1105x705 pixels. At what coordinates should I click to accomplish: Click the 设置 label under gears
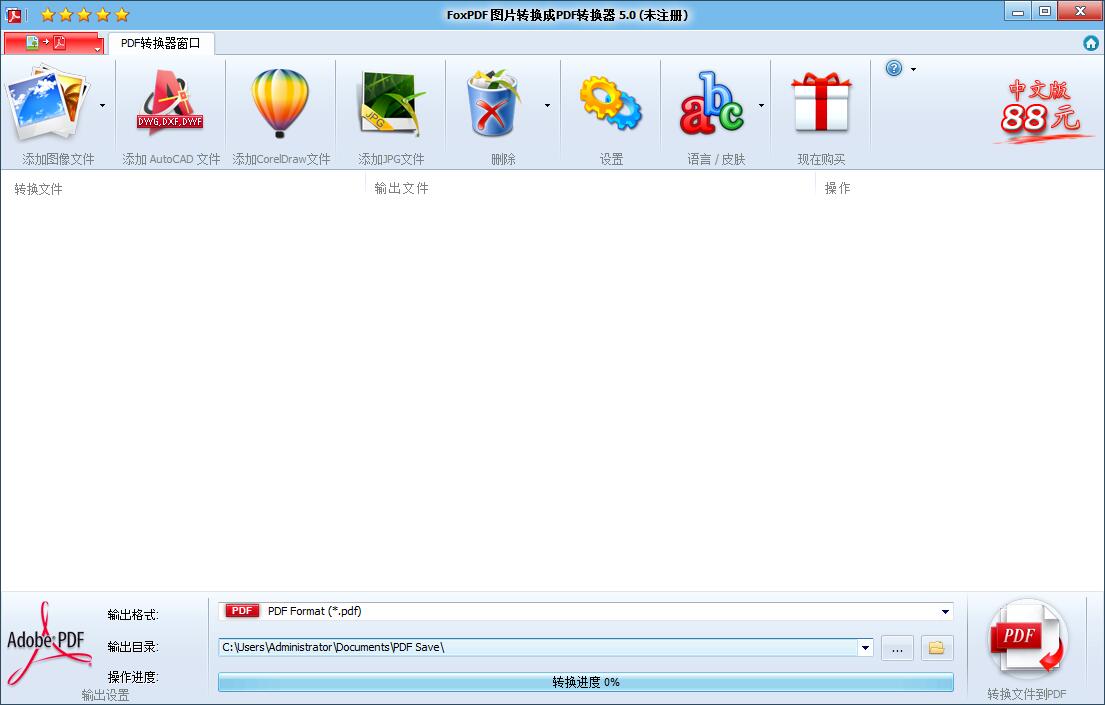pyautogui.click(x=611, y=159)
